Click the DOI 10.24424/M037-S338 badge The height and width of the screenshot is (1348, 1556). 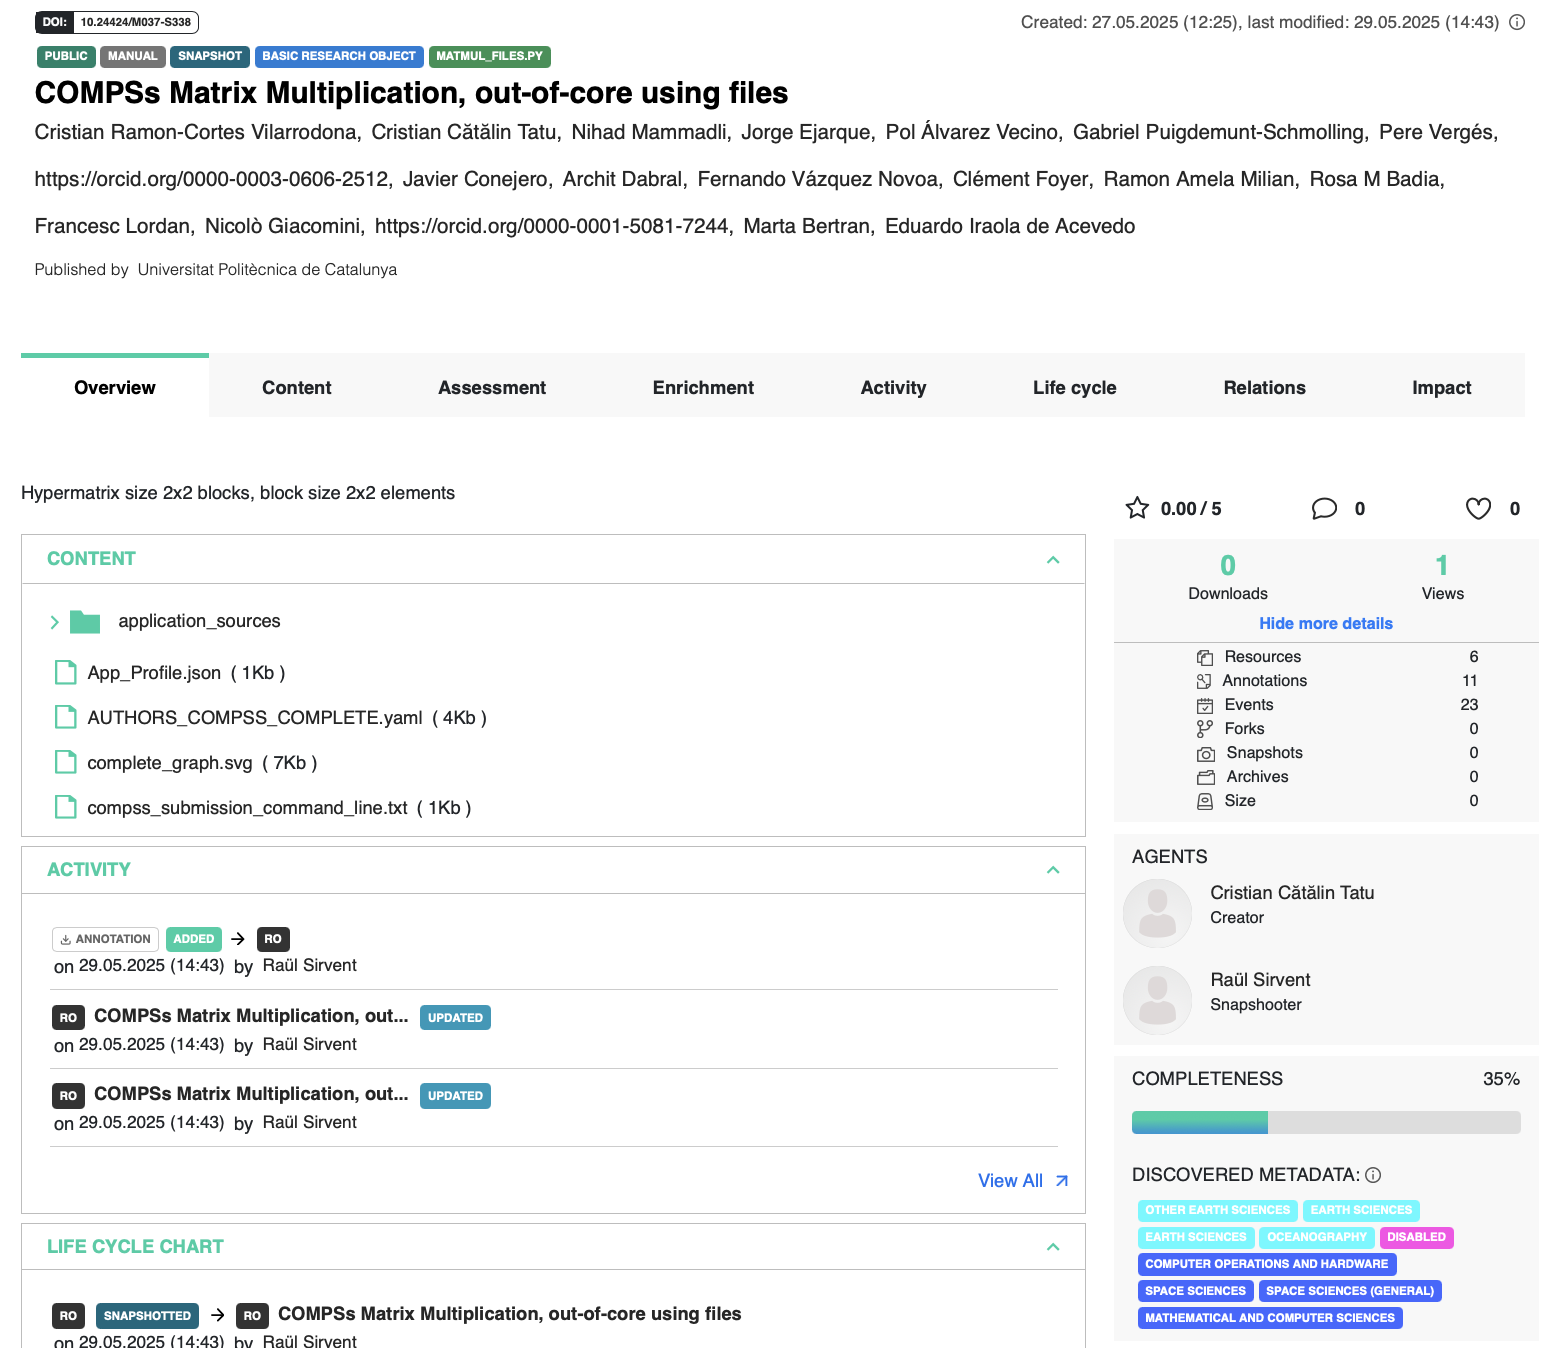coord(117,22)
